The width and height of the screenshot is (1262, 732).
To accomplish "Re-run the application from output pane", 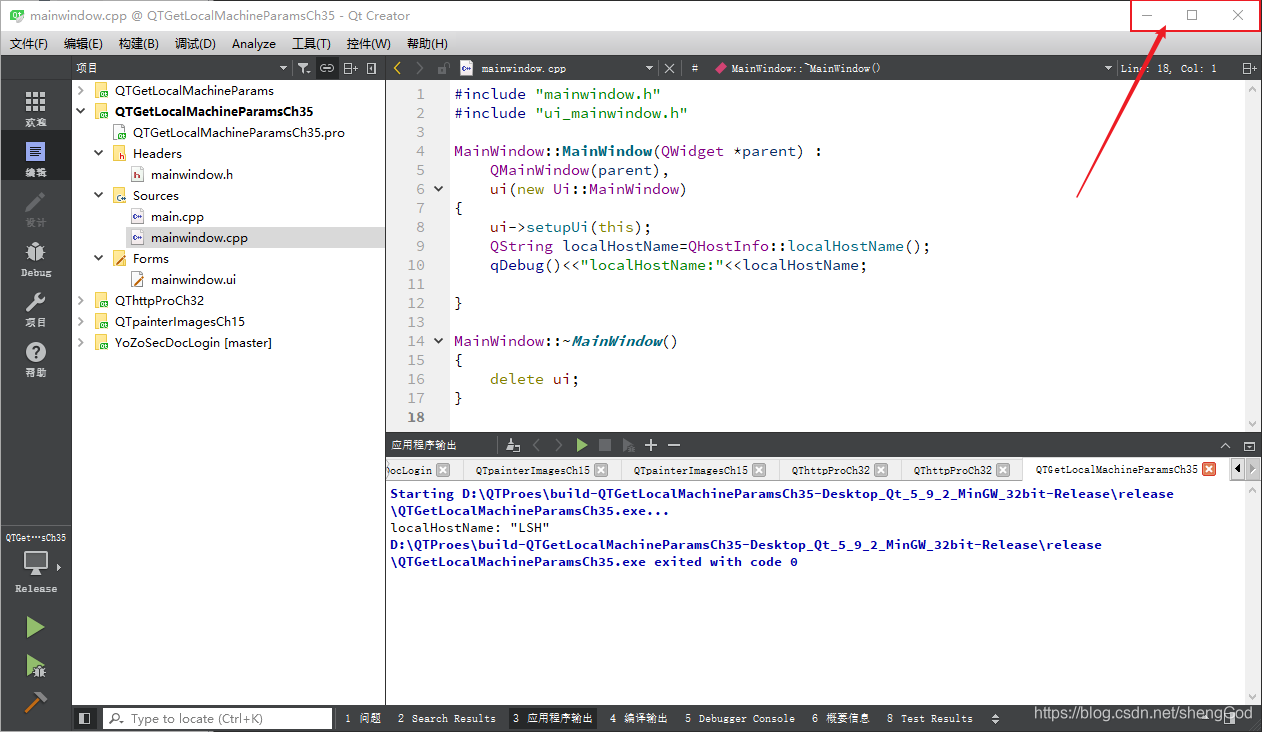I will pos(582,445).
